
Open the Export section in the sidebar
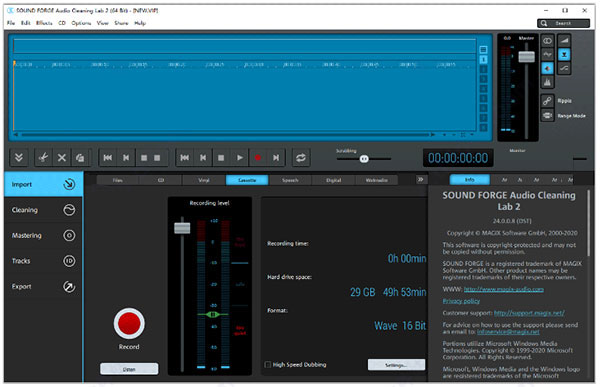[x=43, y=286]
